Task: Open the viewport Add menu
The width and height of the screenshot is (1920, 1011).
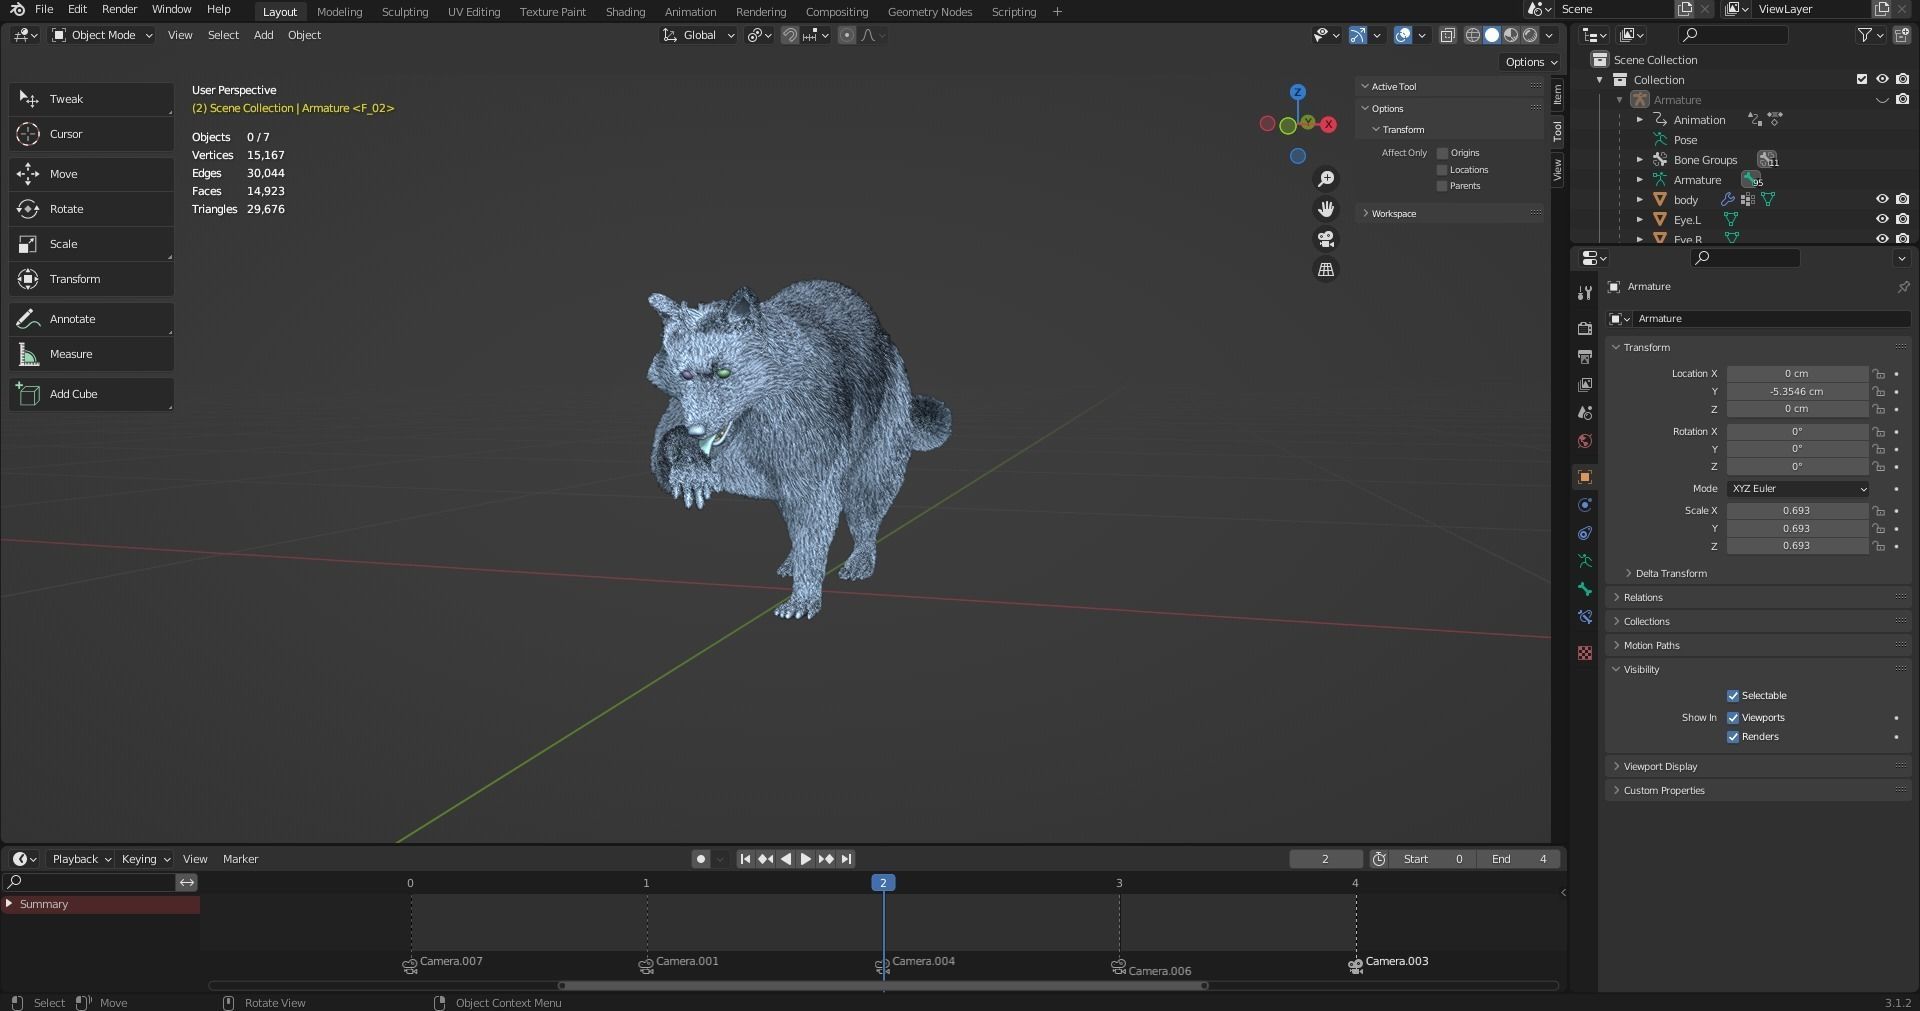Action: coord(263,35)
